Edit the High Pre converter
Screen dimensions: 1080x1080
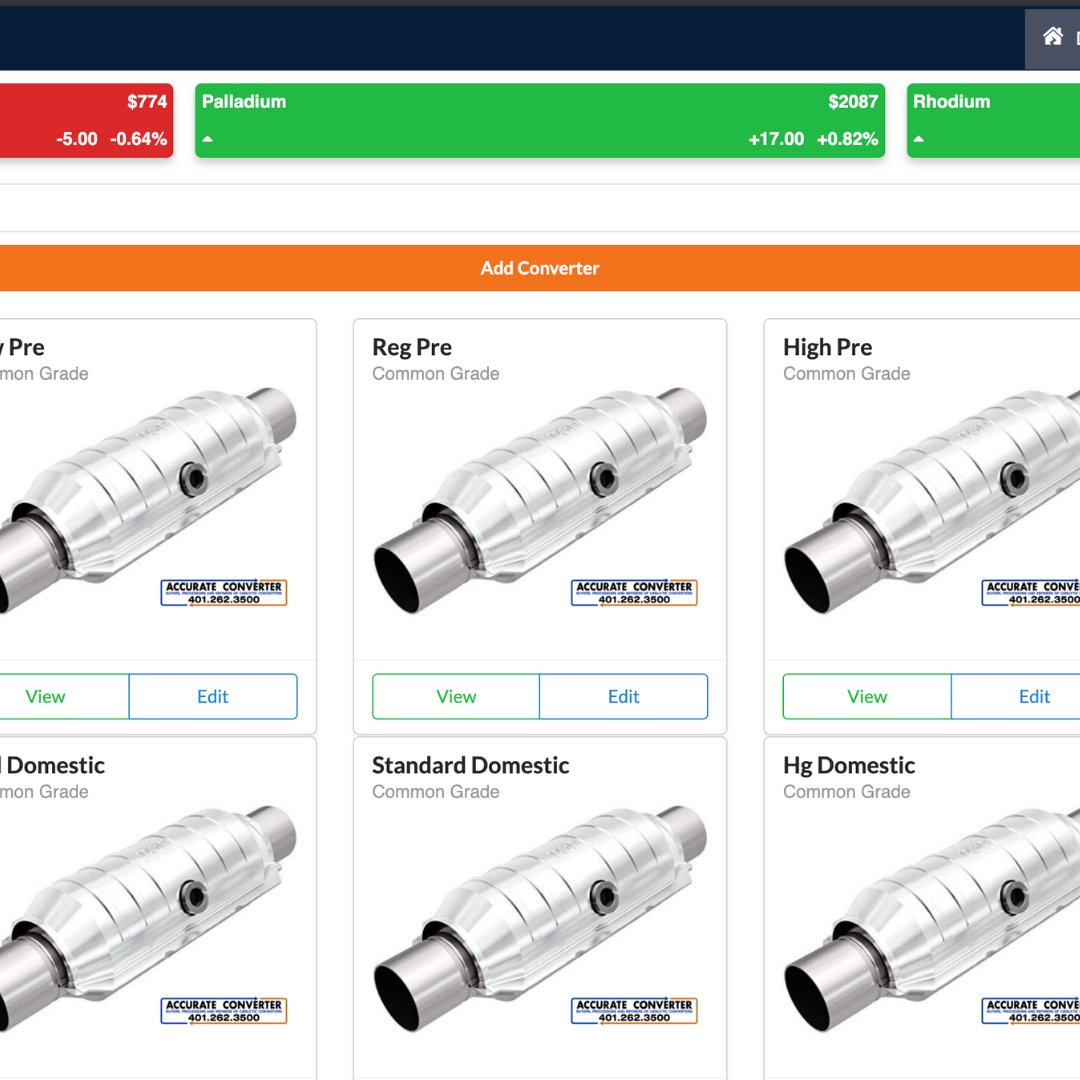pos(1034,696)
